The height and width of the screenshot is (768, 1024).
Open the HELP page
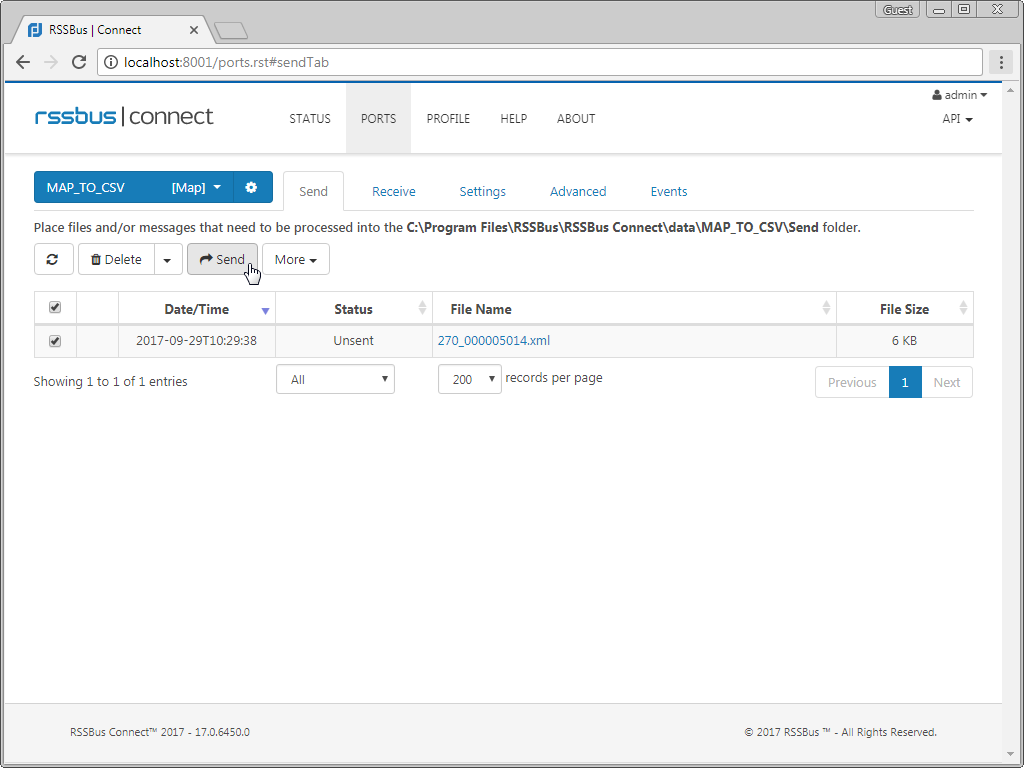tap(514, 119)
